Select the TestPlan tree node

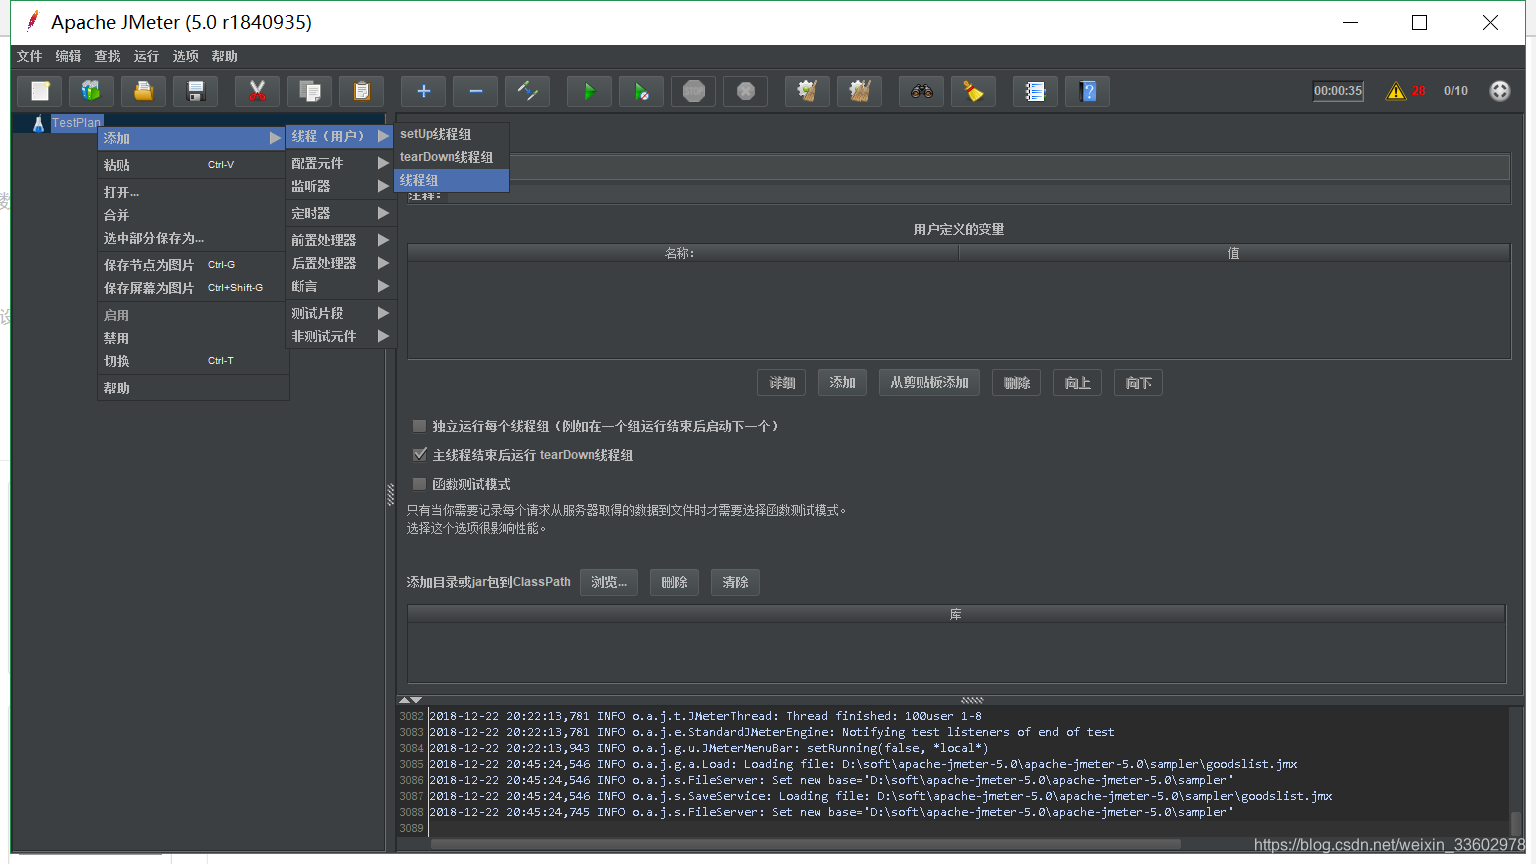76,123
